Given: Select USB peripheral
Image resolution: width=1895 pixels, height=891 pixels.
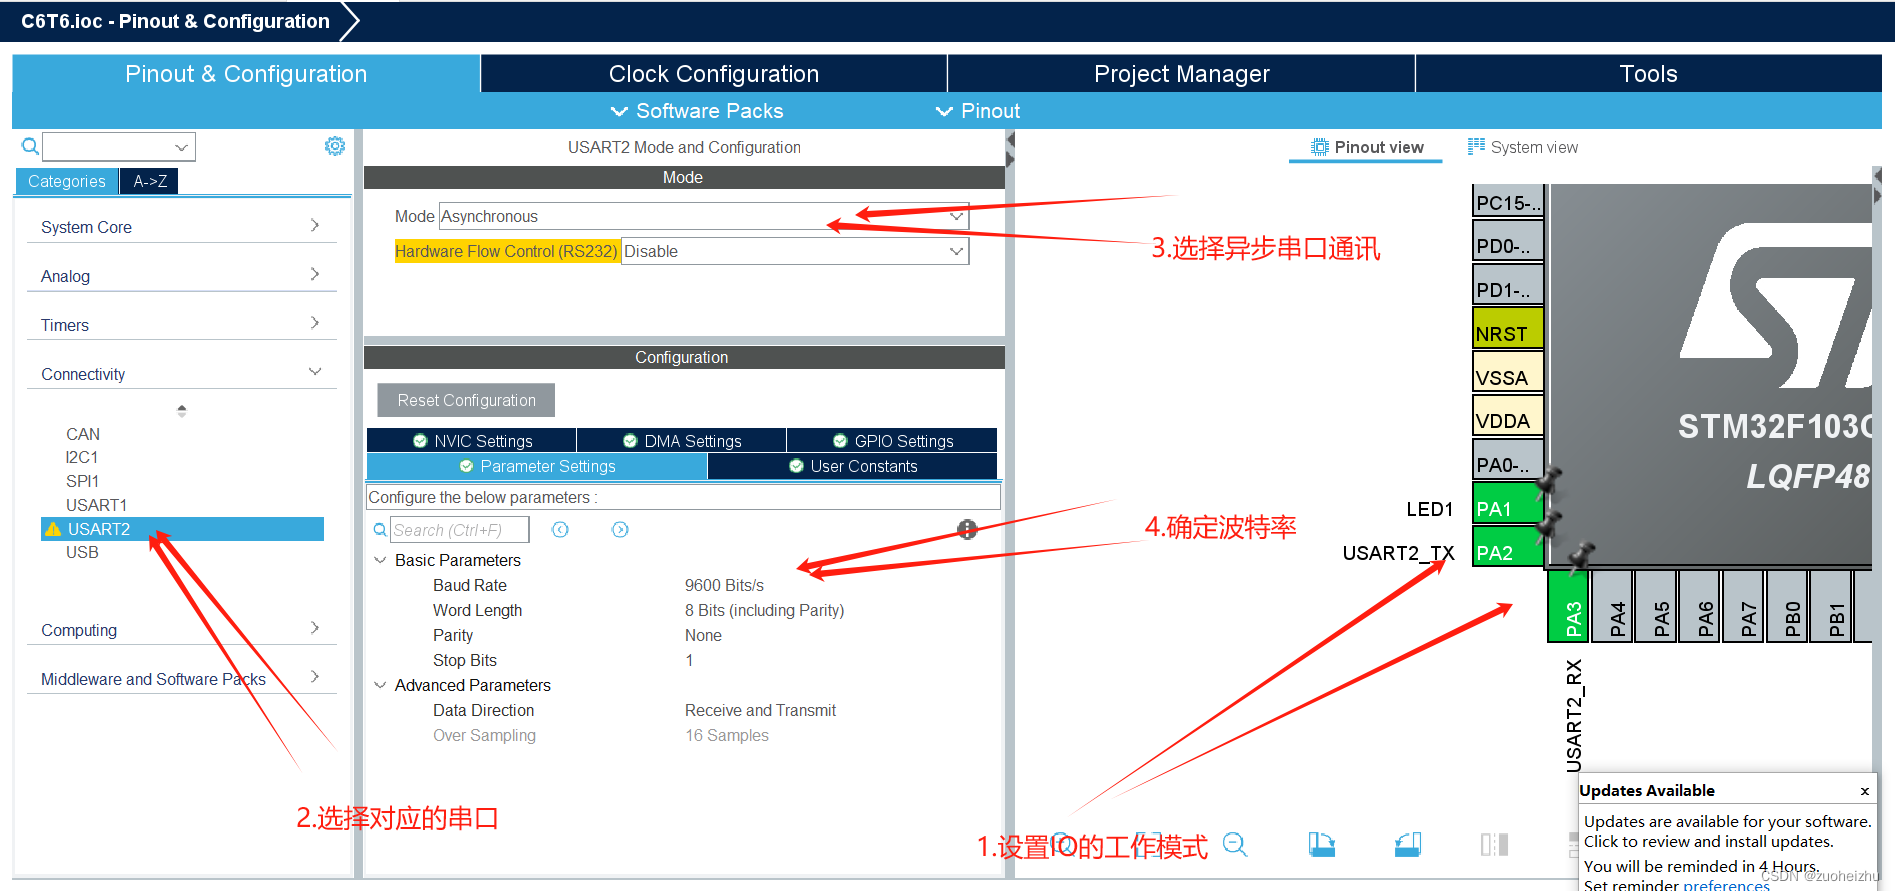Looking at the screenshot, I should click(82, 552).
